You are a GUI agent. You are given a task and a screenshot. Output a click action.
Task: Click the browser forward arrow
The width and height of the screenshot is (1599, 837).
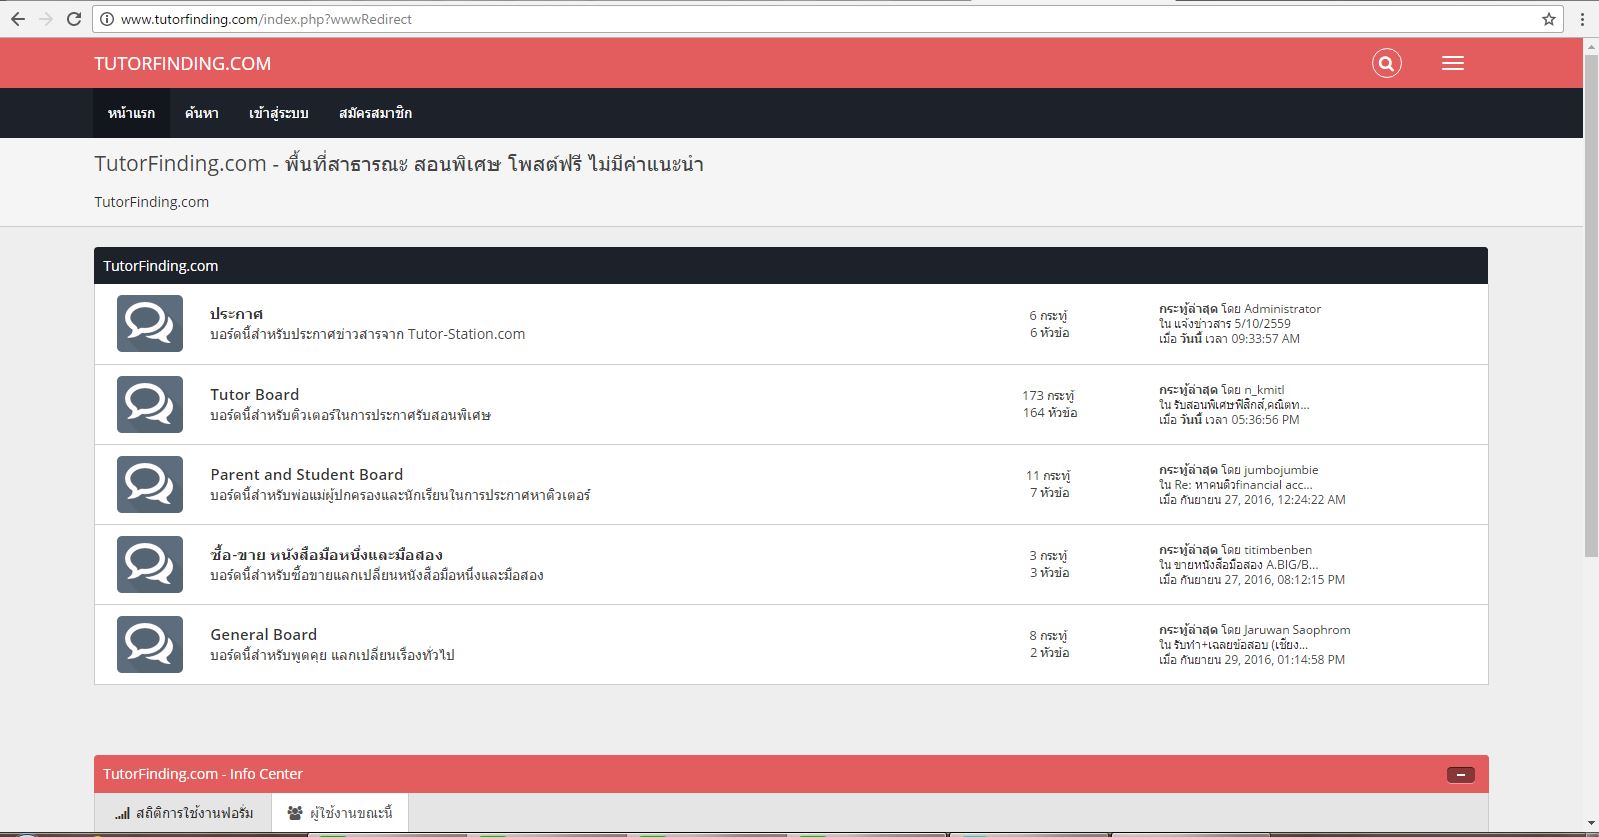click(x=46, y=19)
